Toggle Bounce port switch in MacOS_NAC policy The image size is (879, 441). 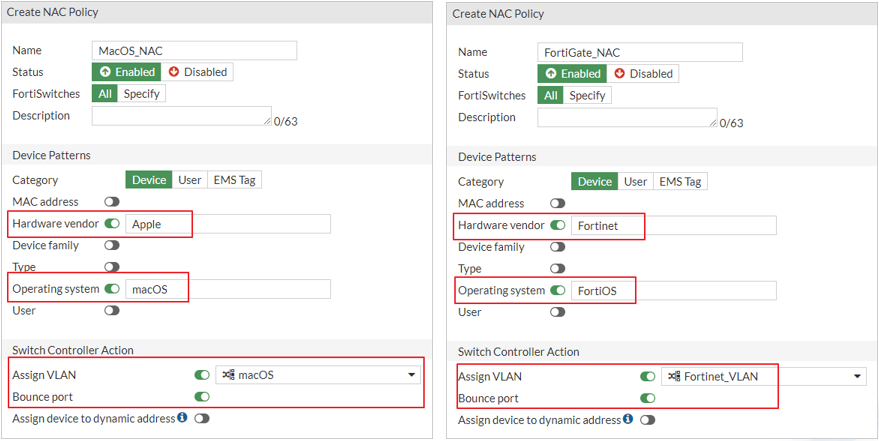(x=202, y=397)
